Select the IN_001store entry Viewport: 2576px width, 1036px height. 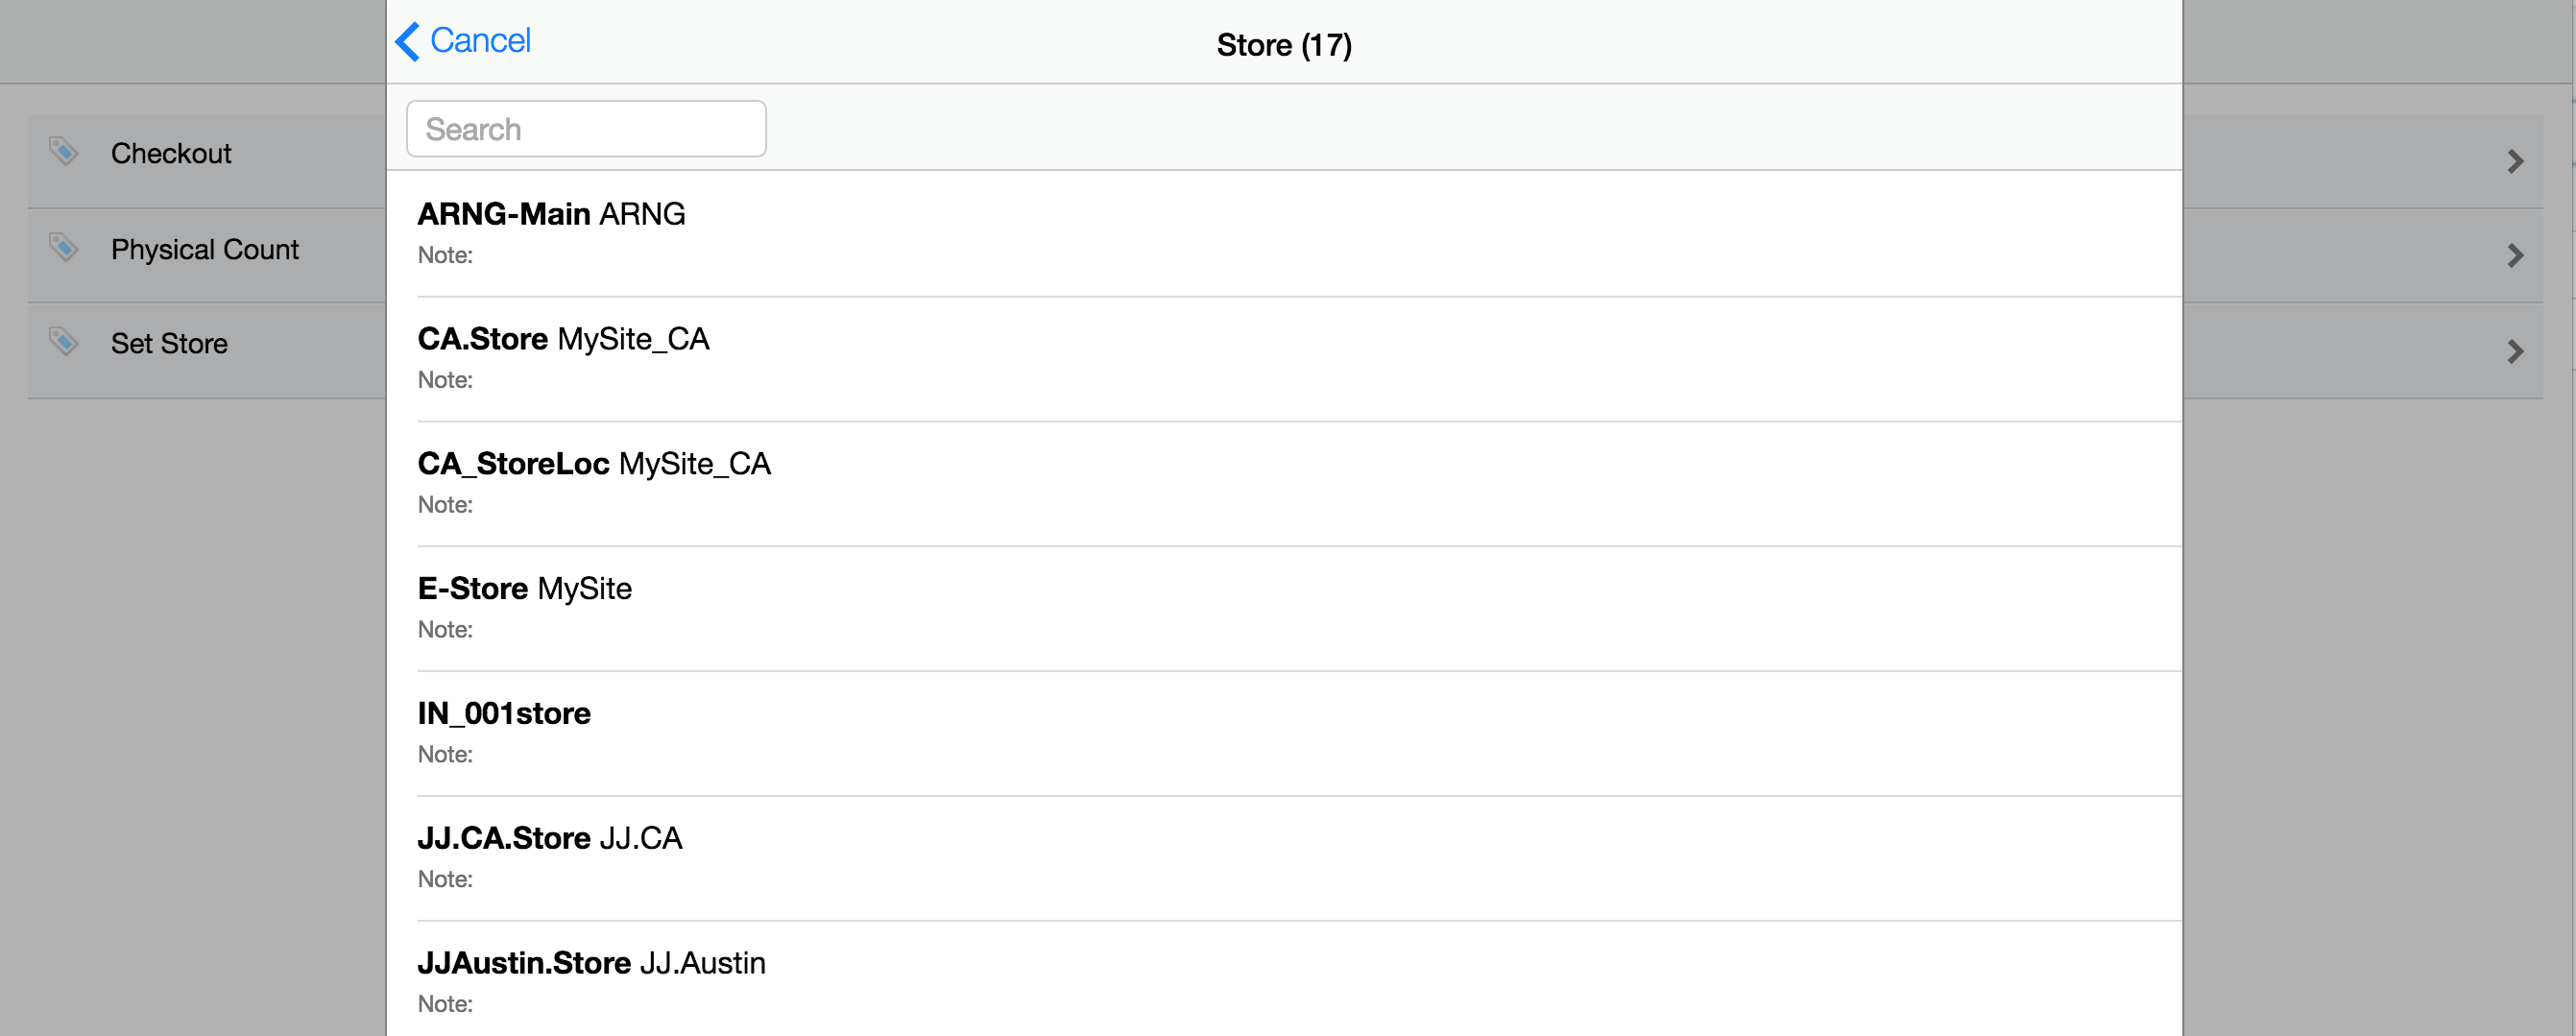tap(504, 714)
